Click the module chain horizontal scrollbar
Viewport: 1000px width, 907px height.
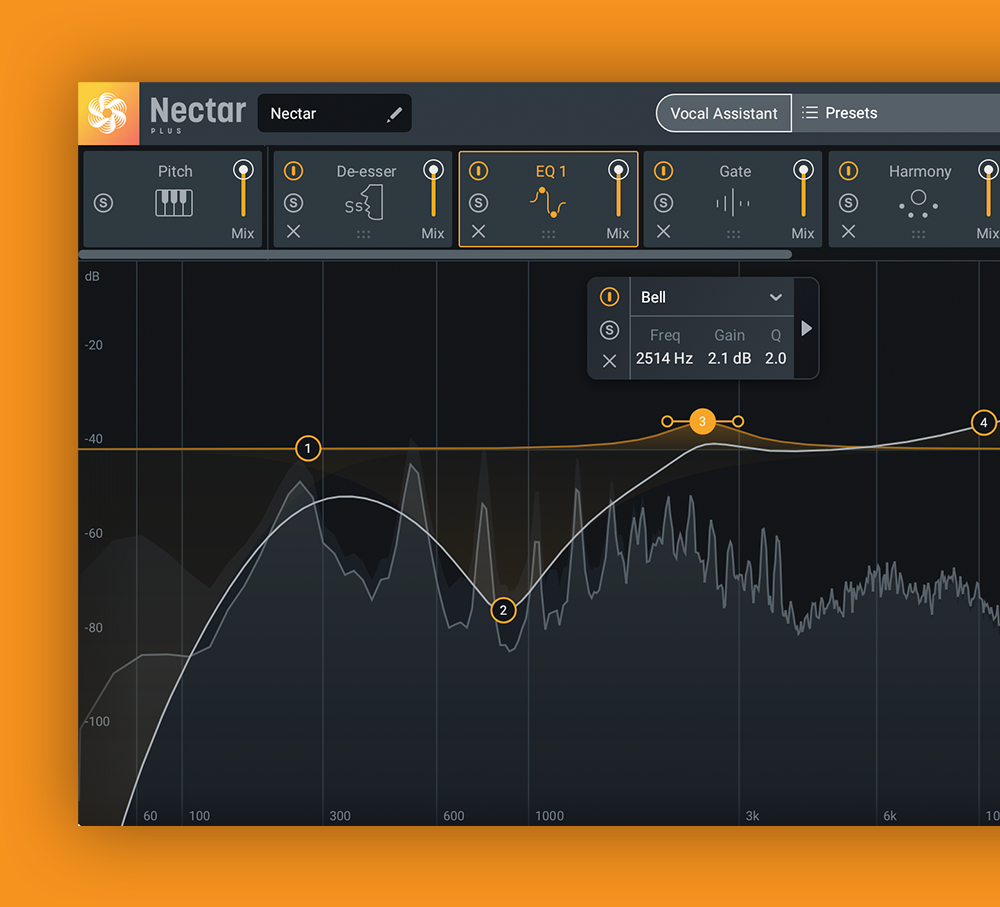click(435, 254)
